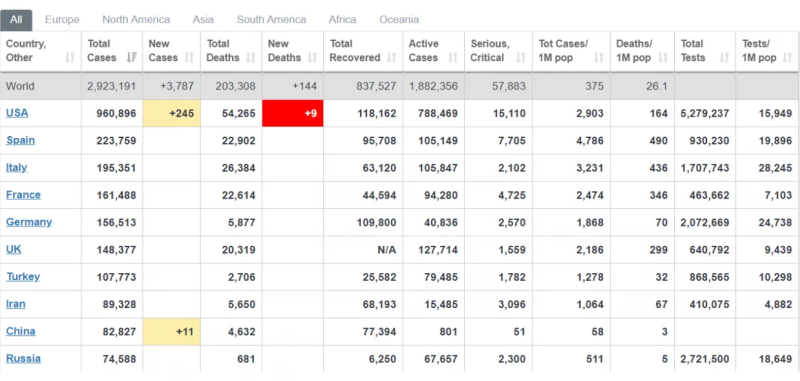Open the North America tab
800x381 pixels.
tap(136, 20)
